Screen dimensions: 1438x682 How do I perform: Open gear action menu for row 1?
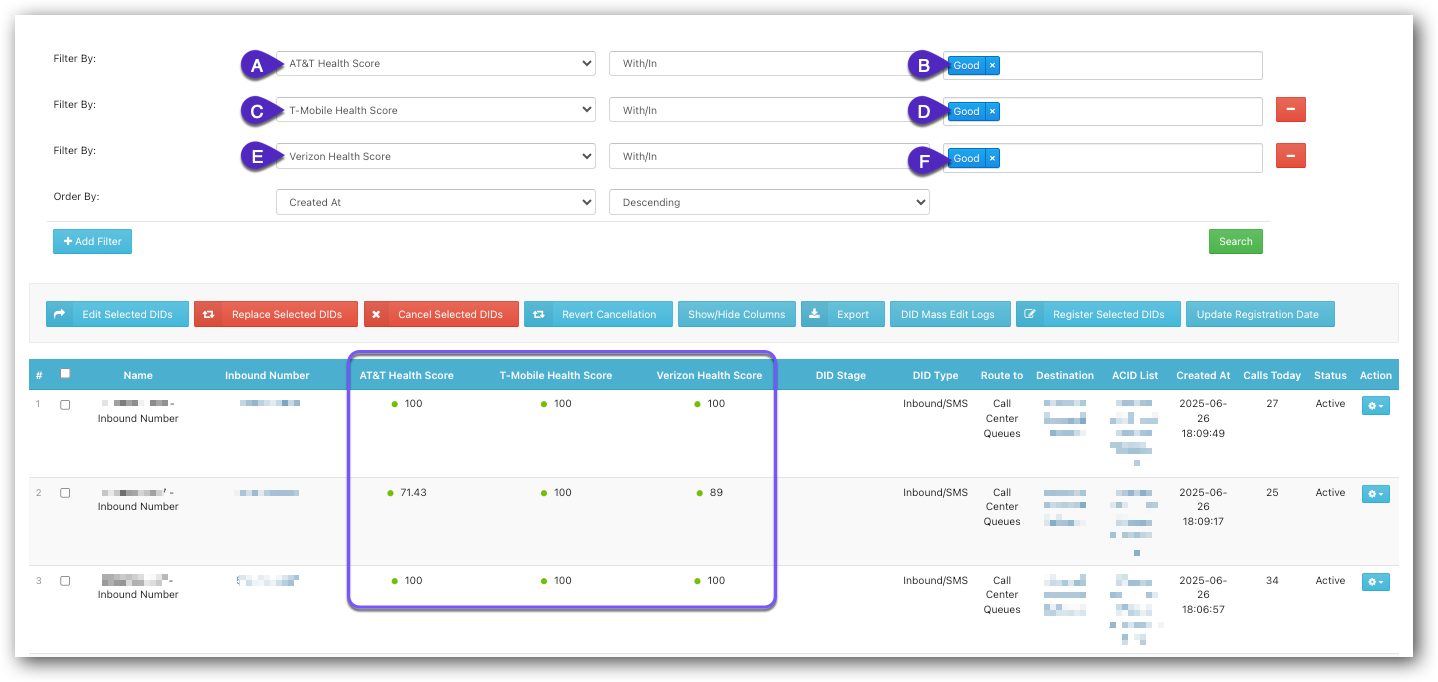click(x=1375, y=405)
